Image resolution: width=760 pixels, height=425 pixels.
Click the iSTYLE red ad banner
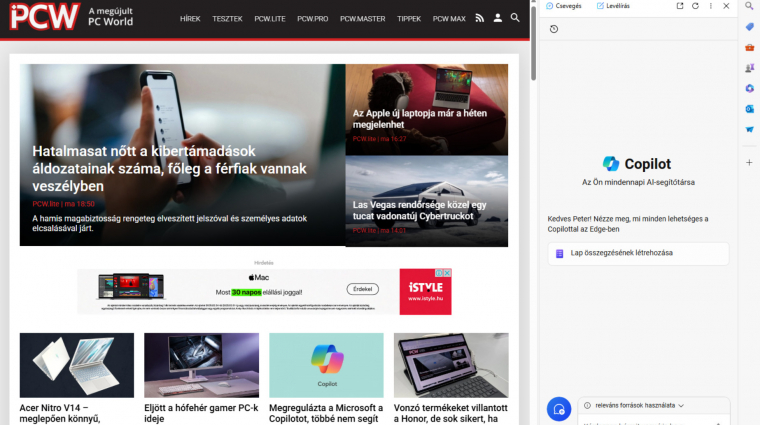pyautogui.click(x=425, y=292)
